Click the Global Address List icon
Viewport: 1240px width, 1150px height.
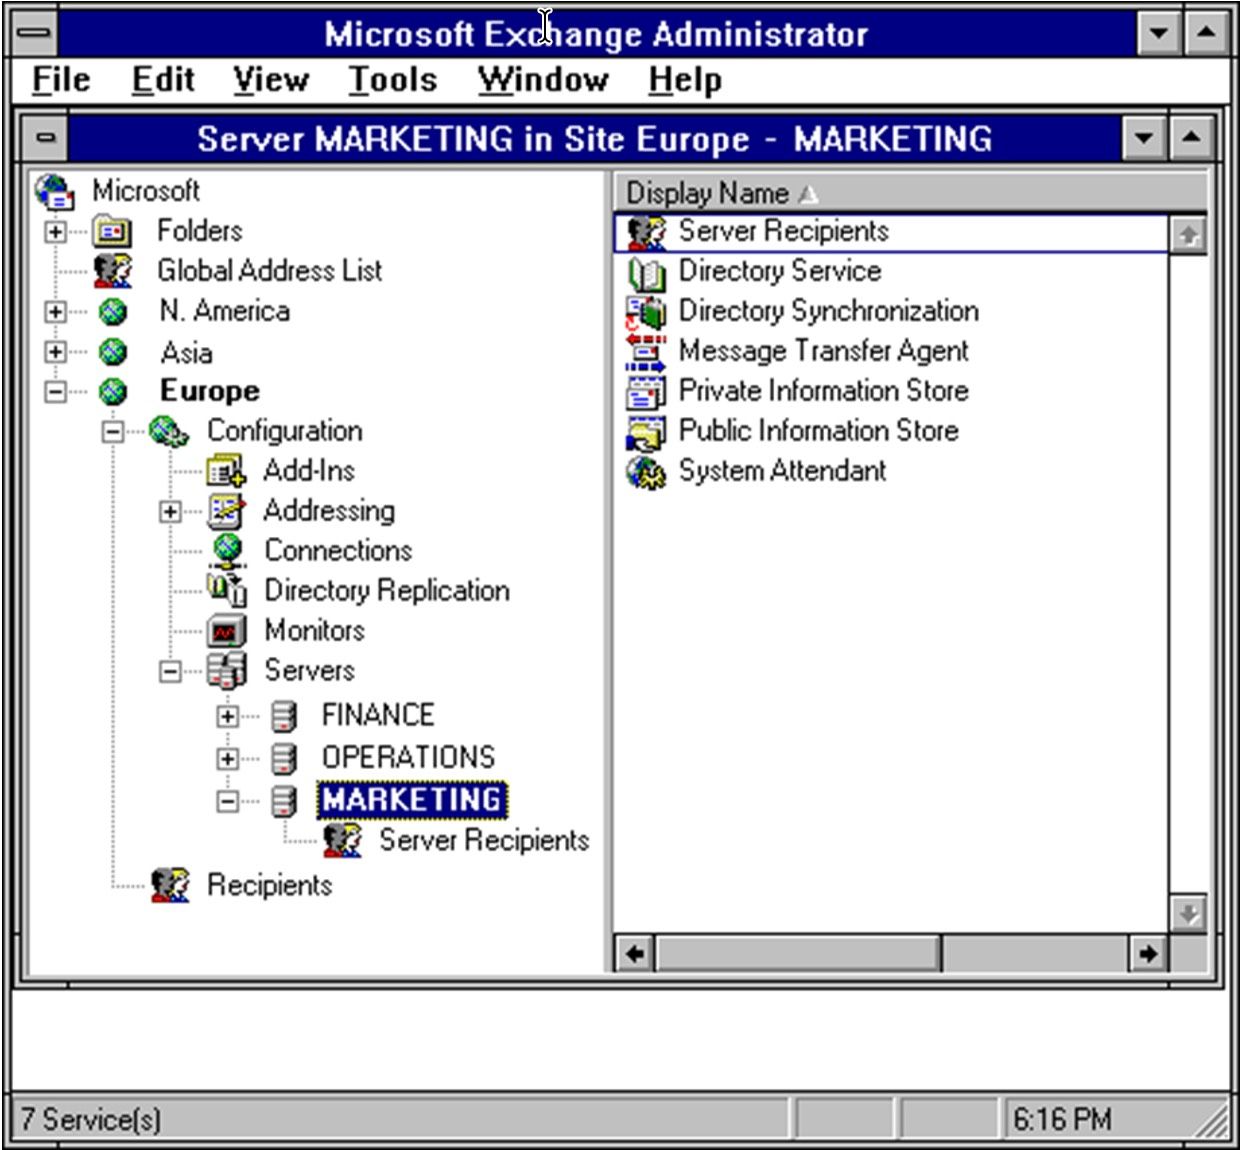tap(113, 270)
